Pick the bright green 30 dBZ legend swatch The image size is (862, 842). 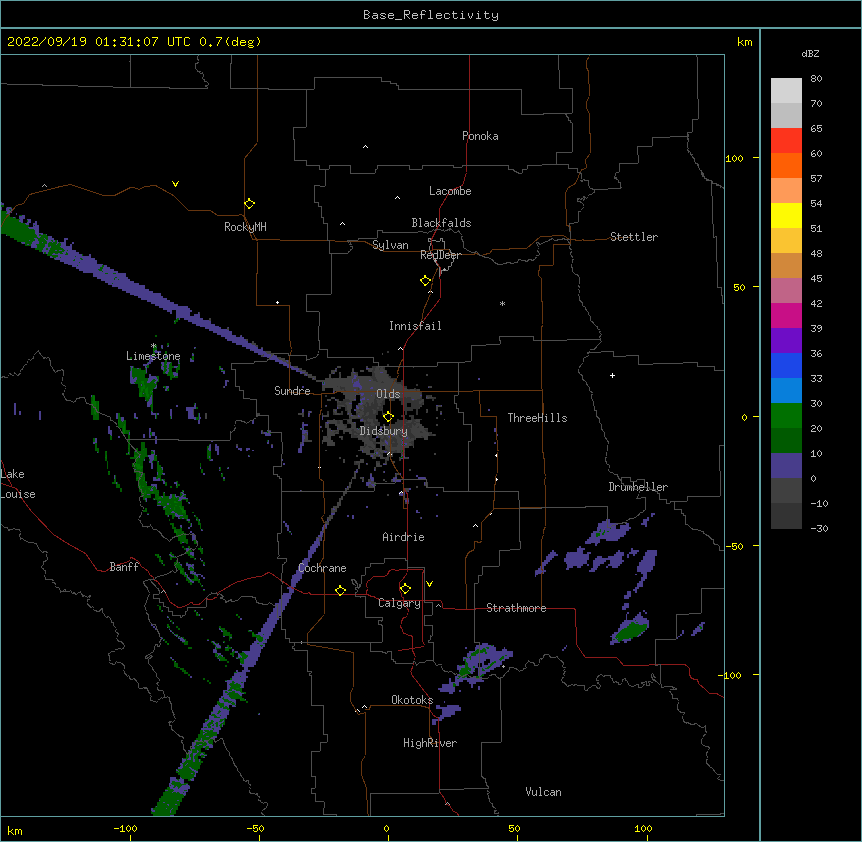[786, 416]
